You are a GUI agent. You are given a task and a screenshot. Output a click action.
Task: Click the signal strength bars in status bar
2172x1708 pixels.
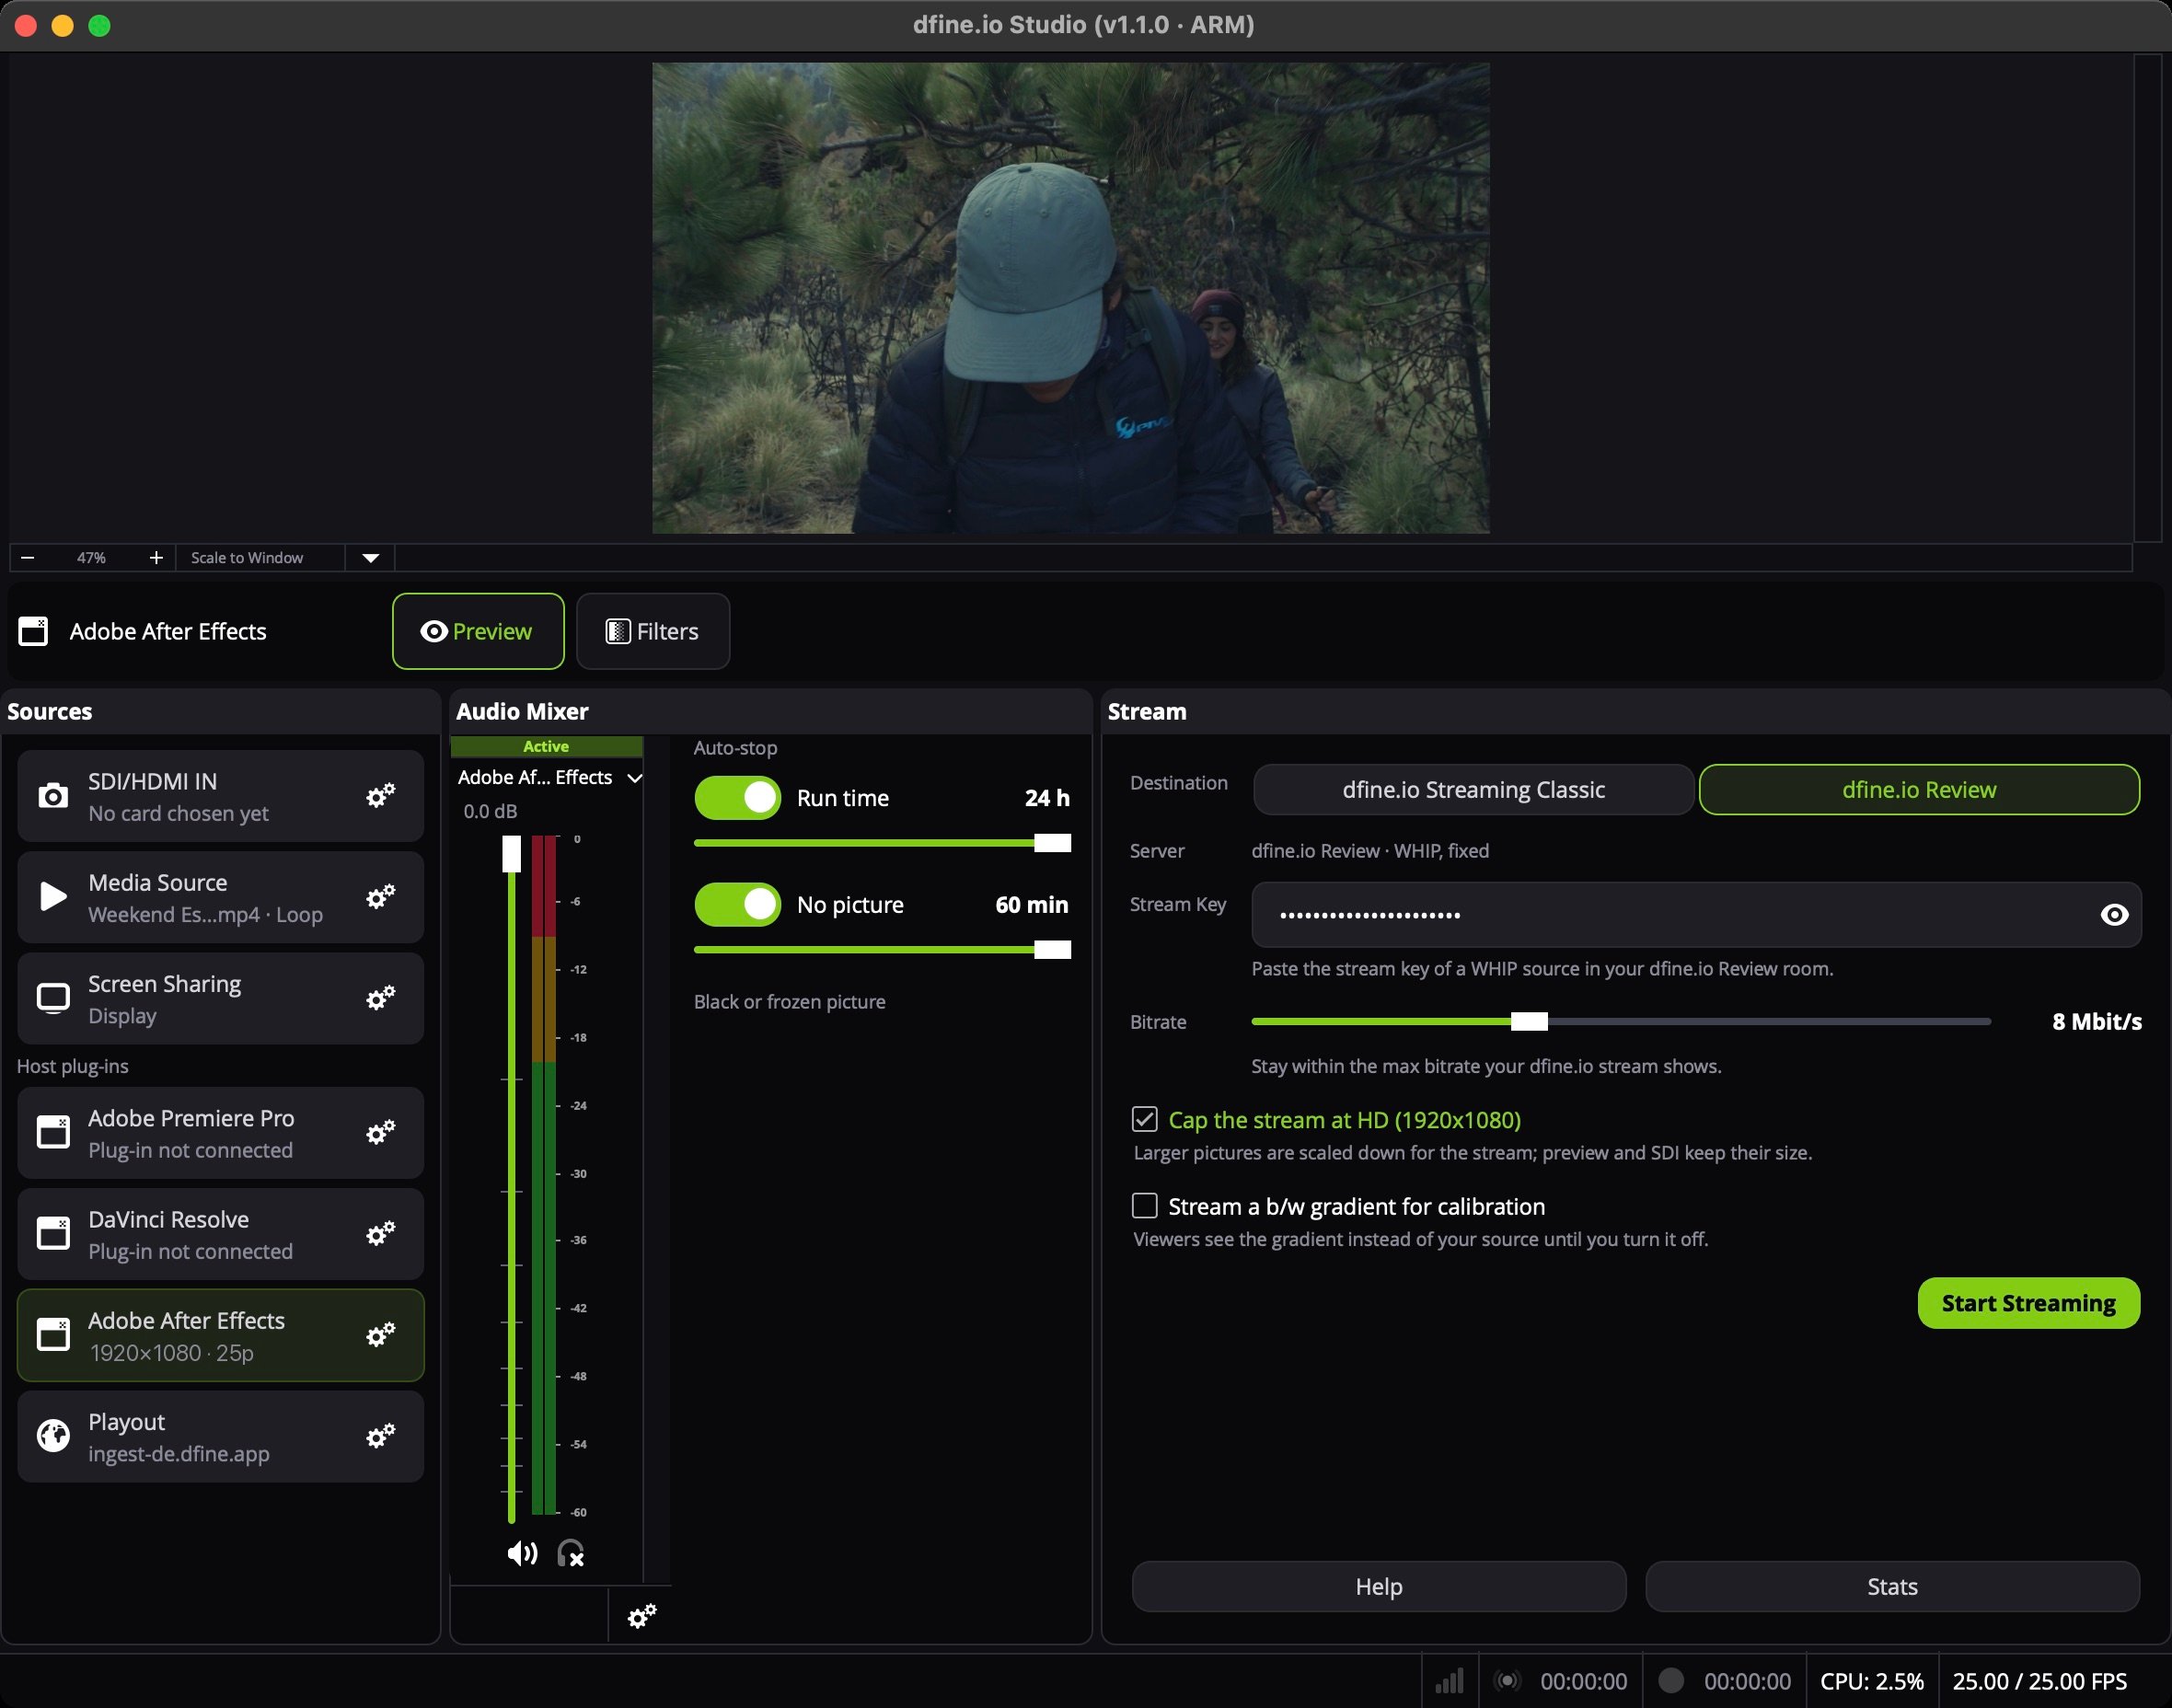[1449, 1681]
